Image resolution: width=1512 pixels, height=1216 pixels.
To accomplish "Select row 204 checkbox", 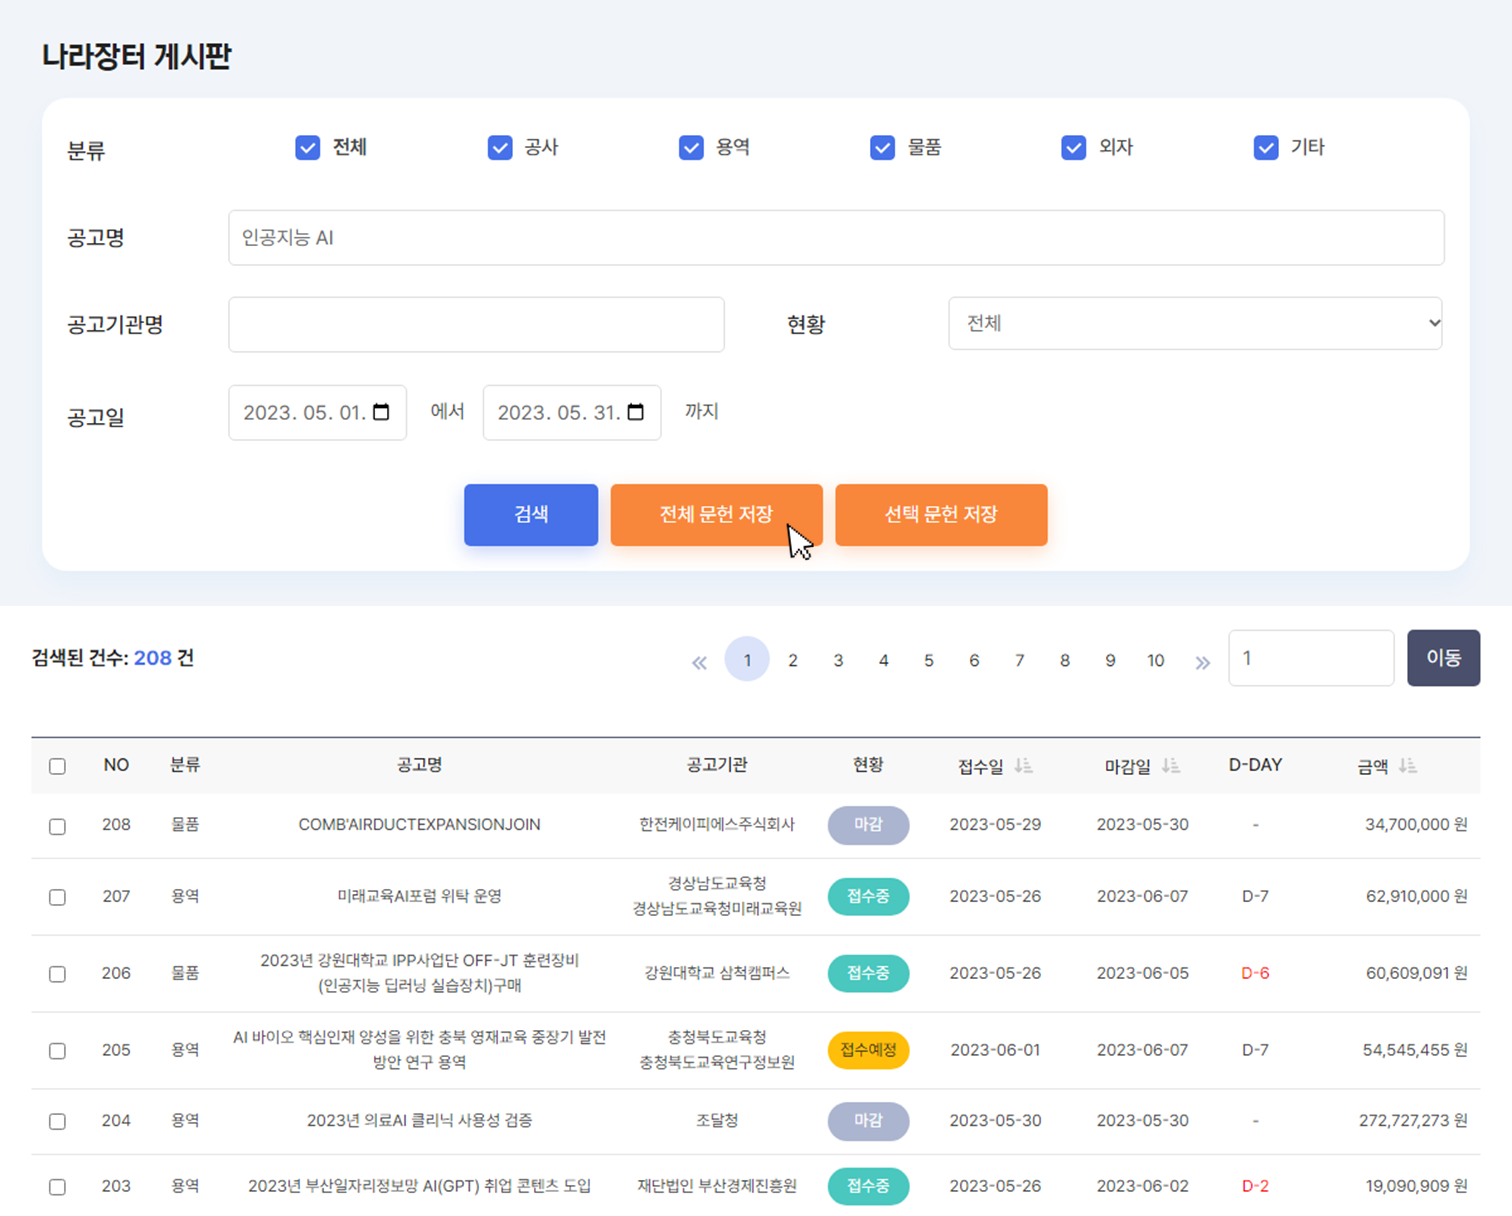I will (x=58, y=1122).
